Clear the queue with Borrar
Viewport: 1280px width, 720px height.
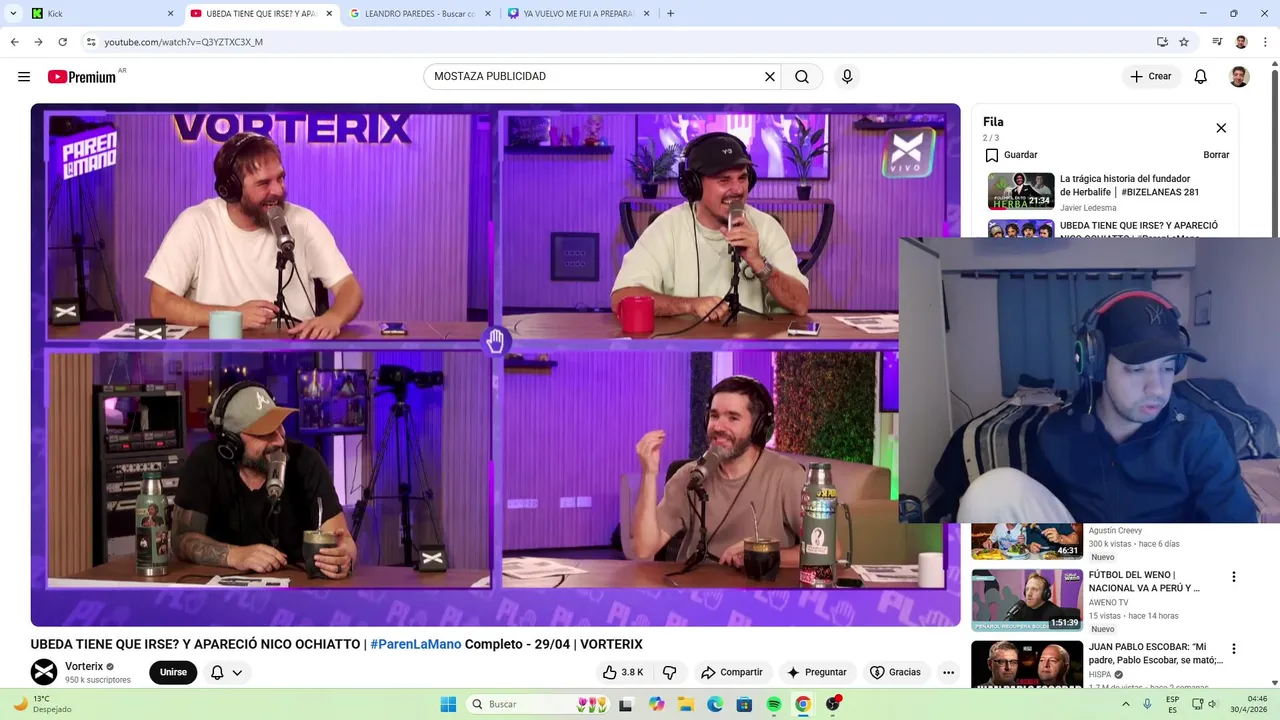pos(1216,155)
